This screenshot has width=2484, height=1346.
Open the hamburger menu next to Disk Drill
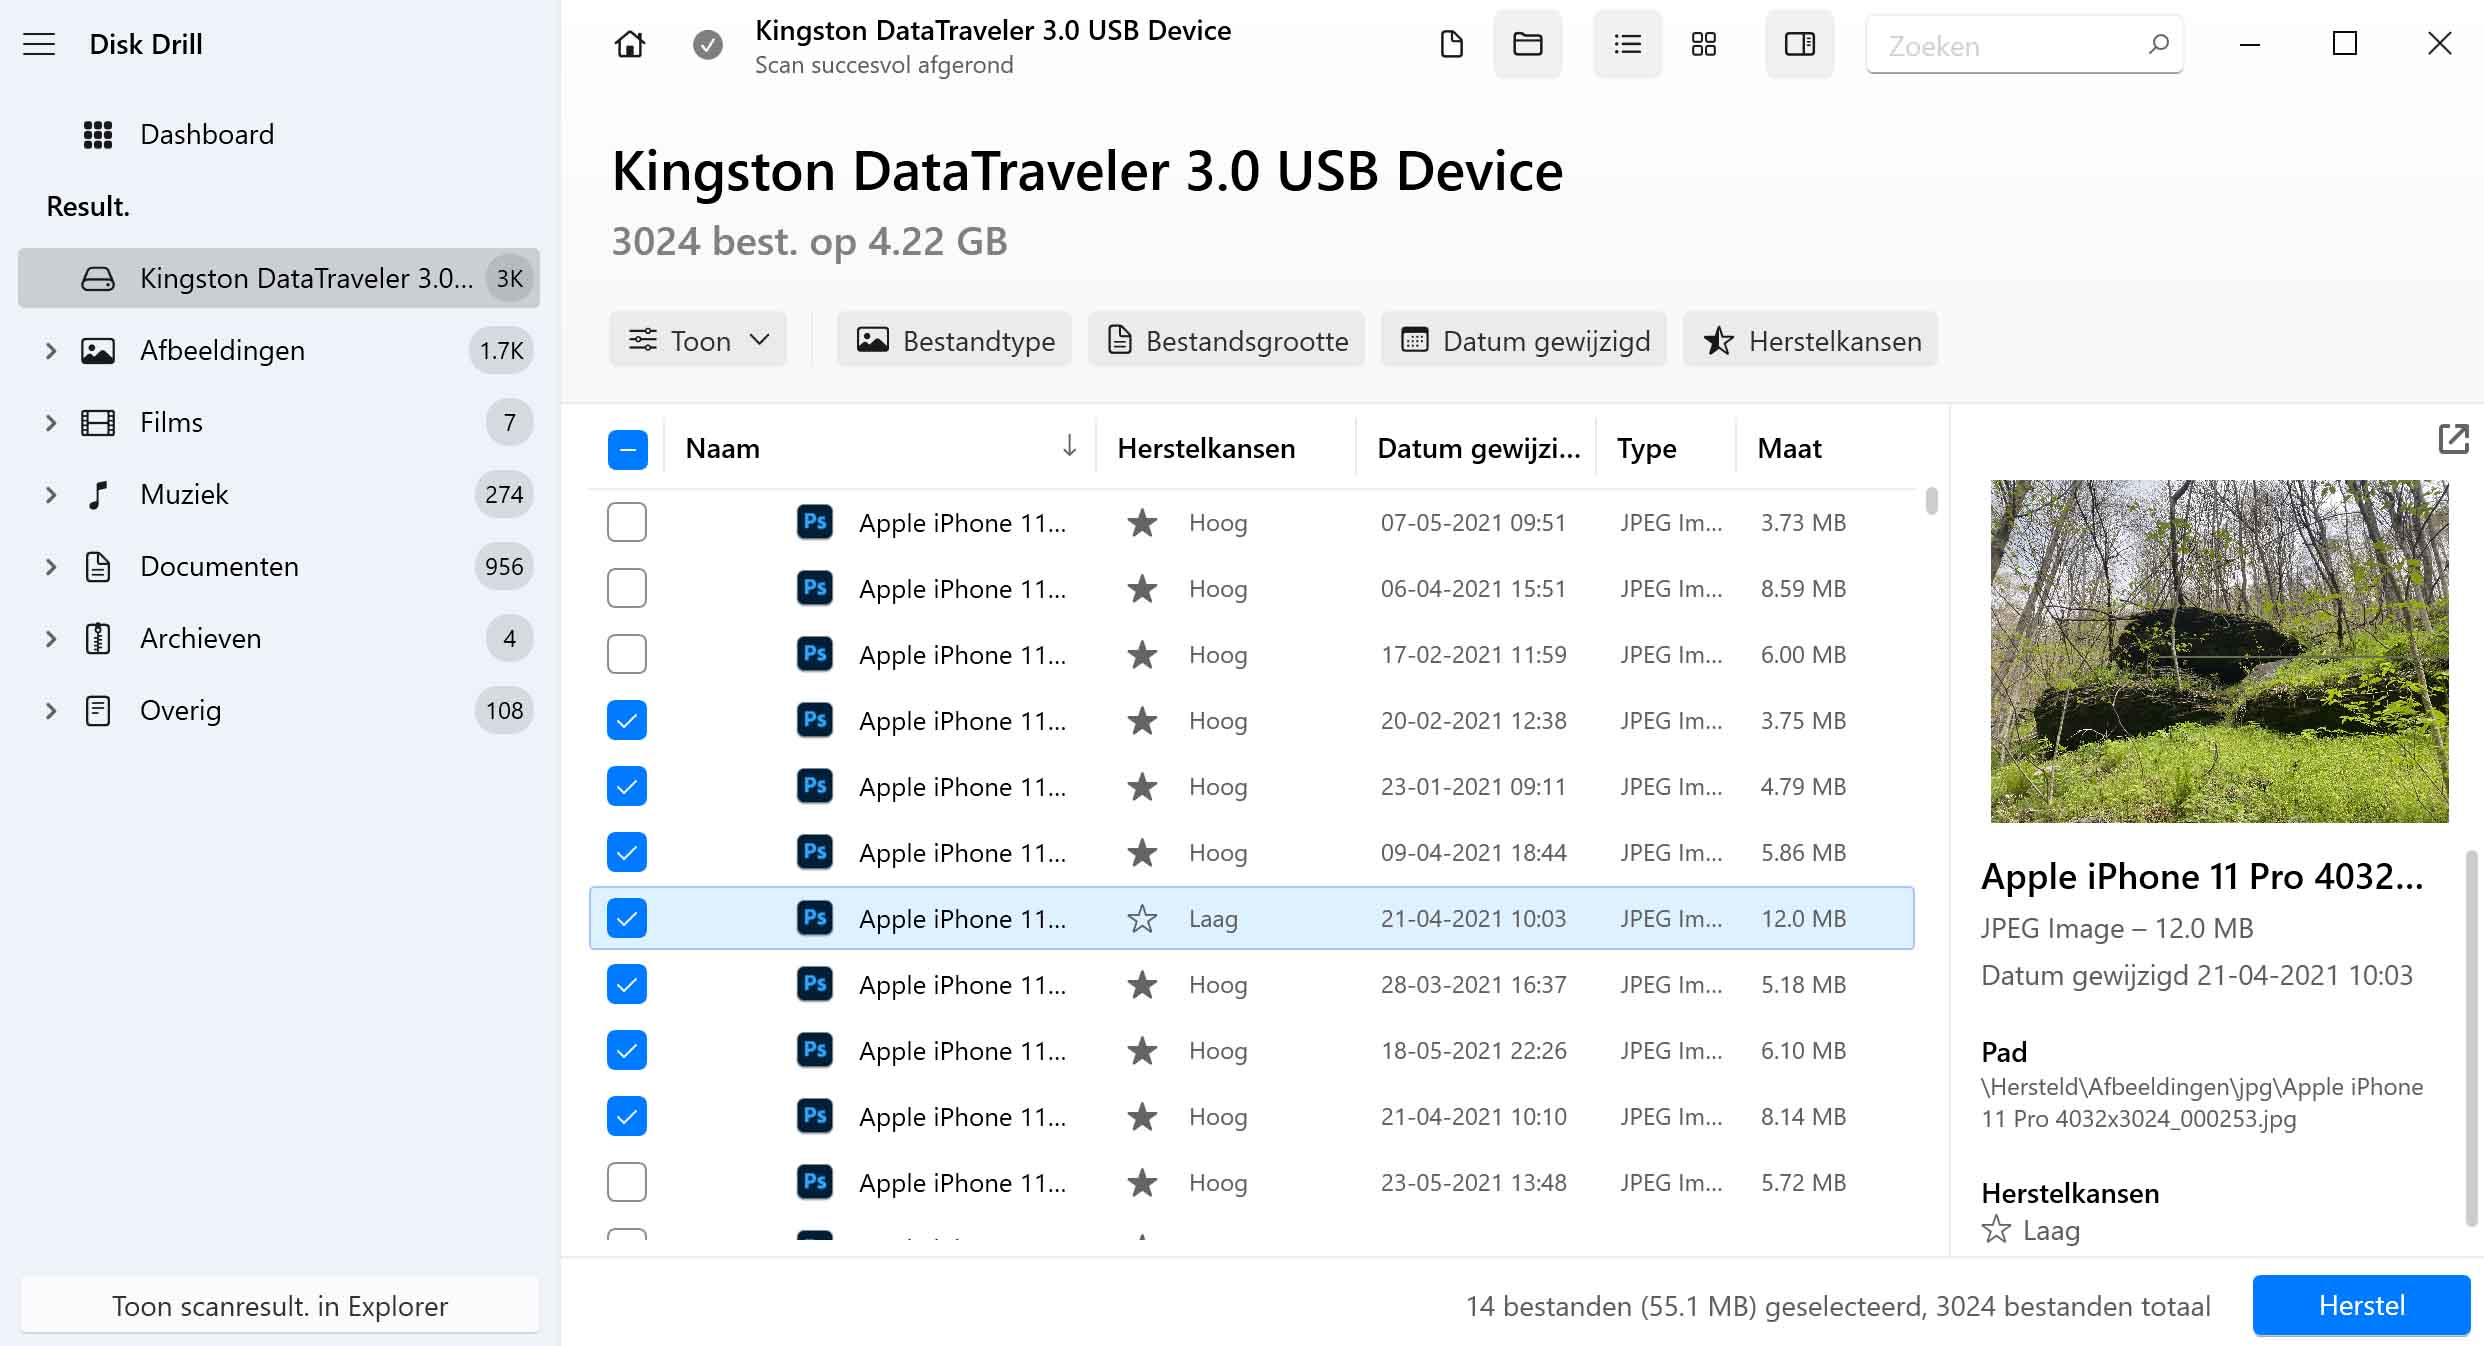click(39, 44)
